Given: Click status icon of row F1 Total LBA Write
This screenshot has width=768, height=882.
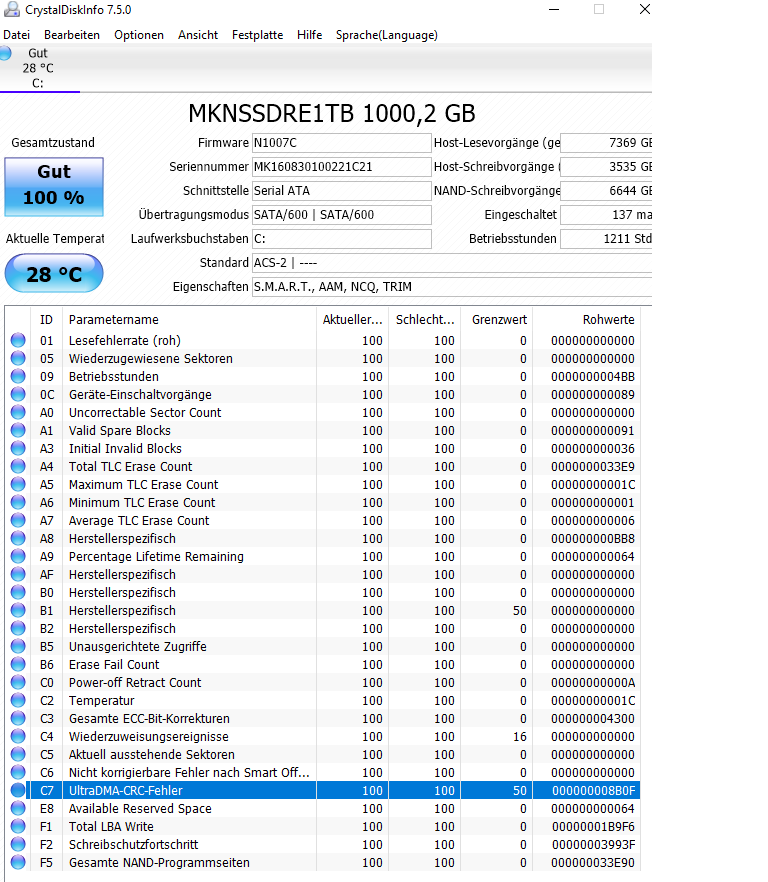Looking at the screenshot, I should pos(18,826).
